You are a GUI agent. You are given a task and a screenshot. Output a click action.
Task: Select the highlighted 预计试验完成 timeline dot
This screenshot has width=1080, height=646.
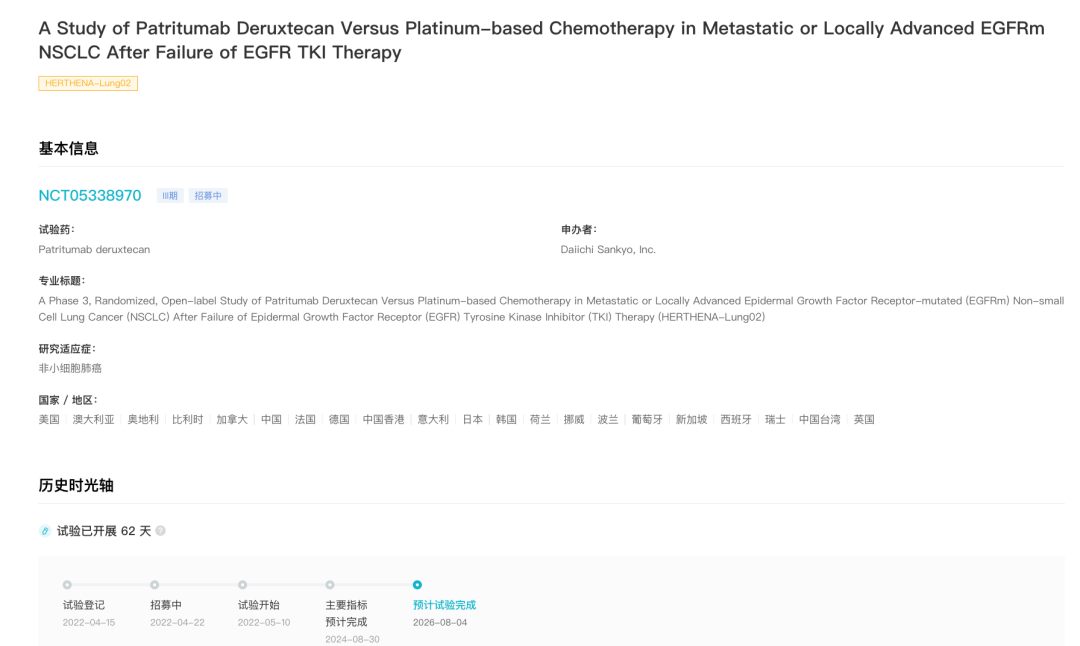pyautogui.click(x=417, y=585)
